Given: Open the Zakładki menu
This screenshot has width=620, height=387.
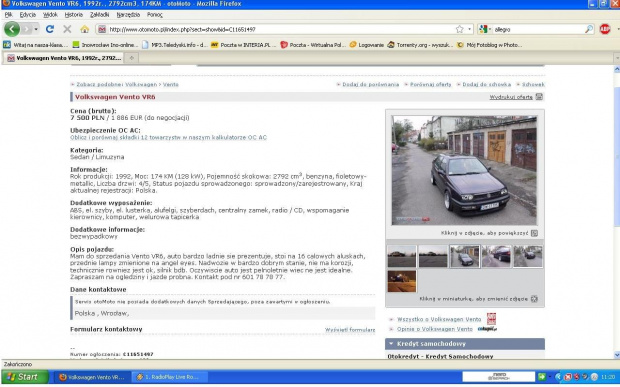Looking at the screenshot, I should [99, 15].
